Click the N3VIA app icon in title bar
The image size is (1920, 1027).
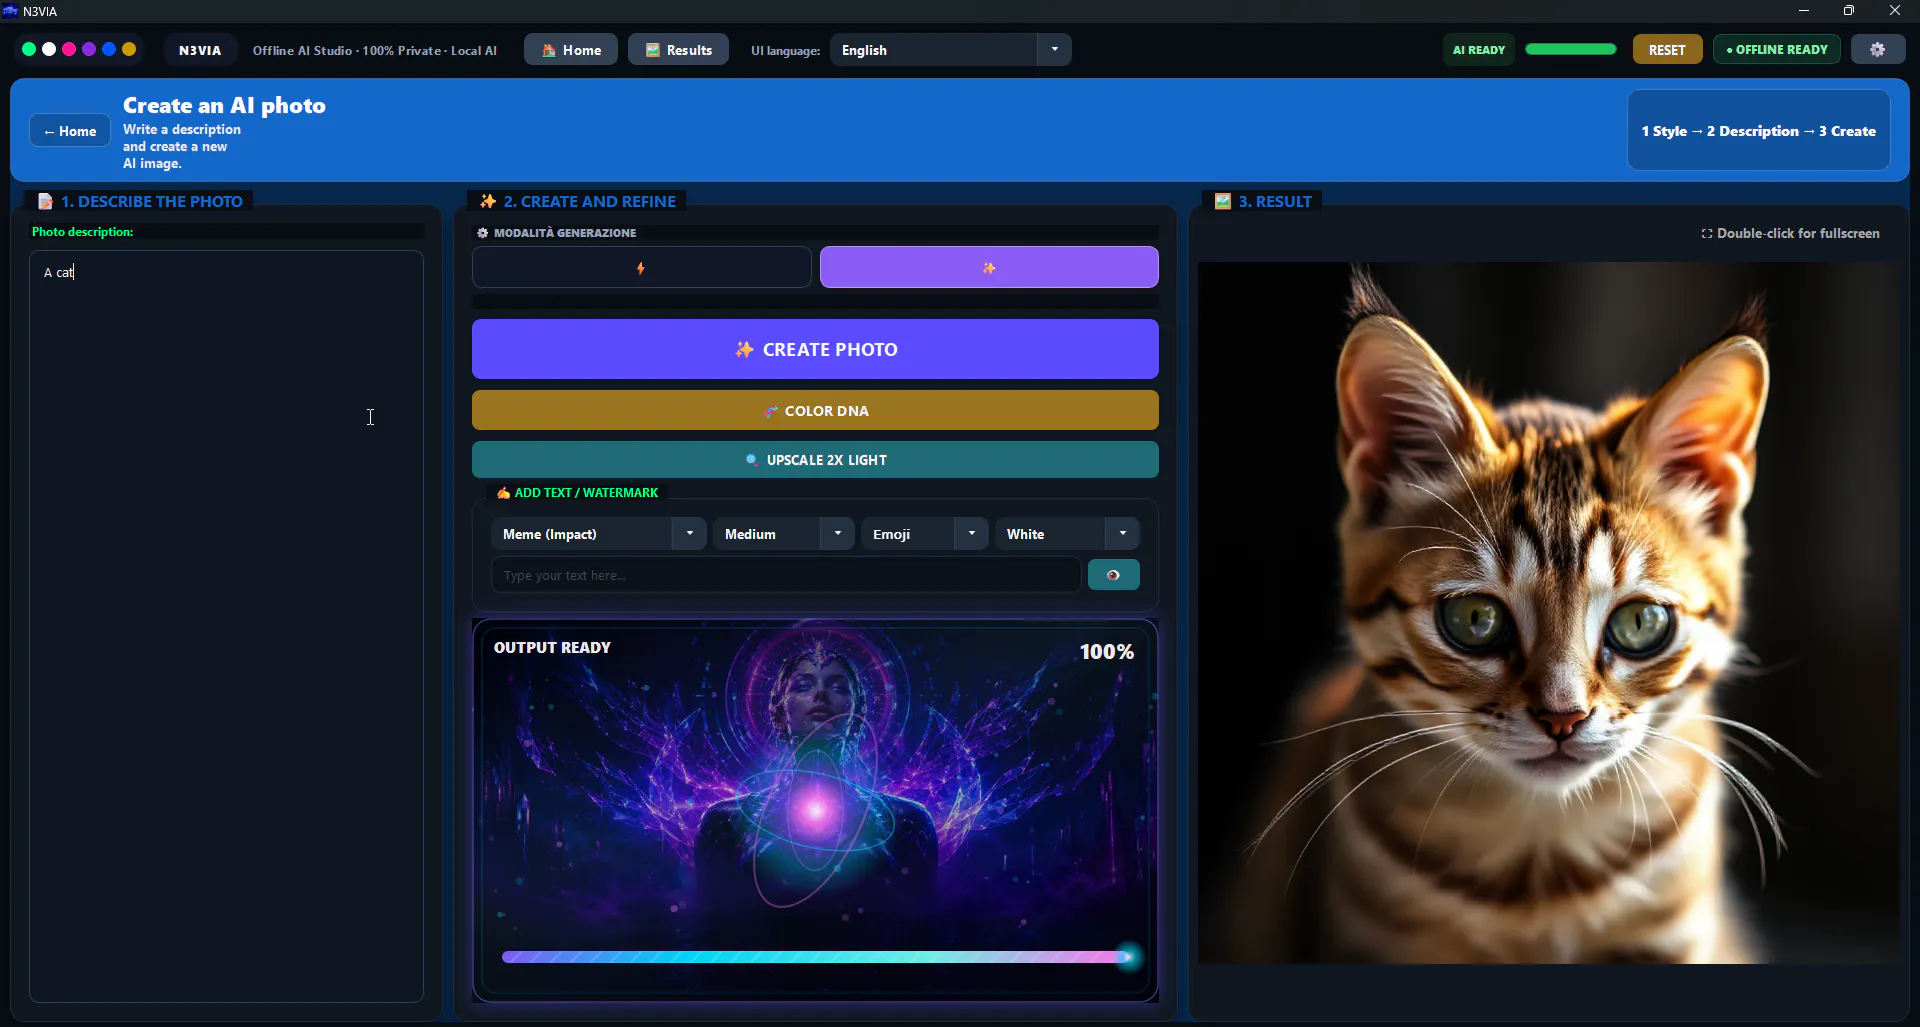[10, 11]
